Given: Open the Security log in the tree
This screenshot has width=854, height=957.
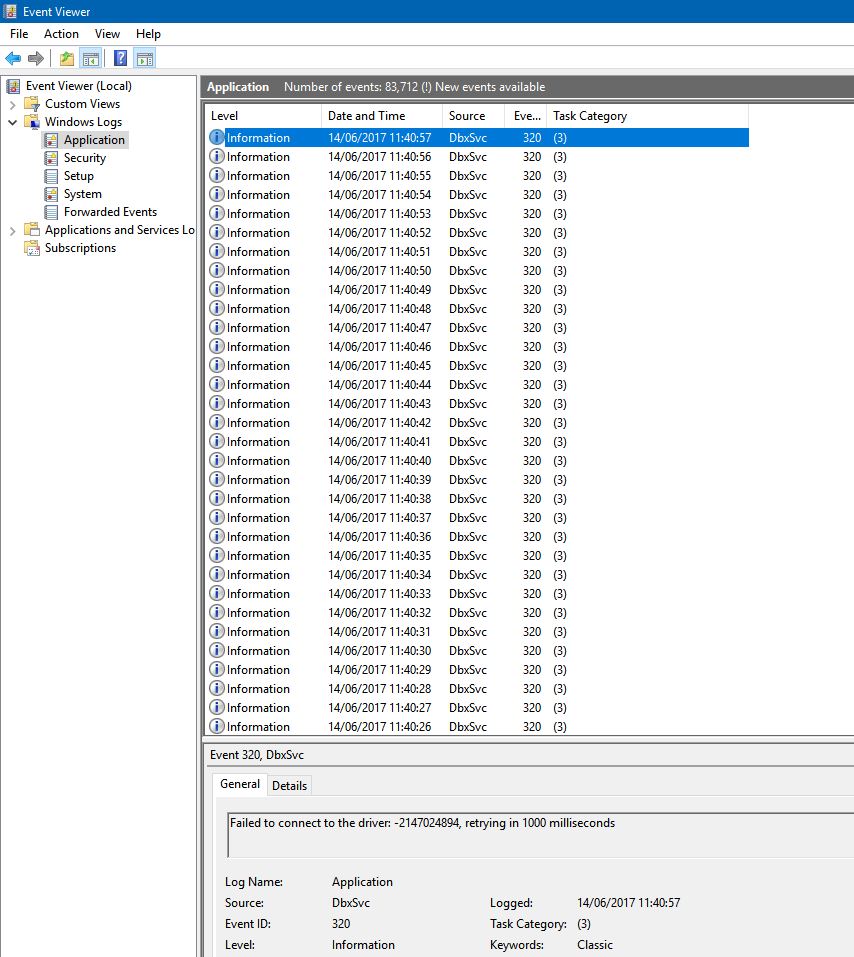Looking at the screenshot, I should point(84,158).
